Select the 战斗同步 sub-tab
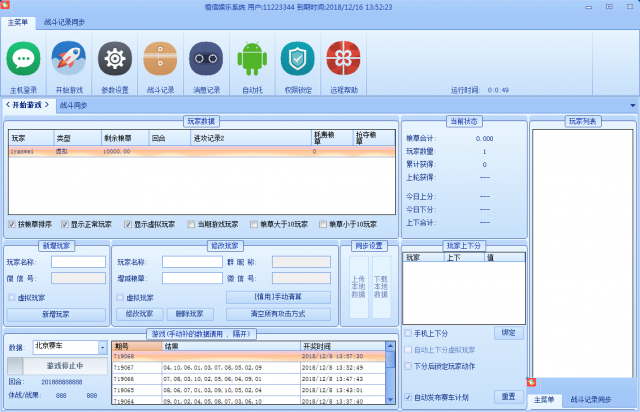640x412 pixels. (x=73, y=104)
